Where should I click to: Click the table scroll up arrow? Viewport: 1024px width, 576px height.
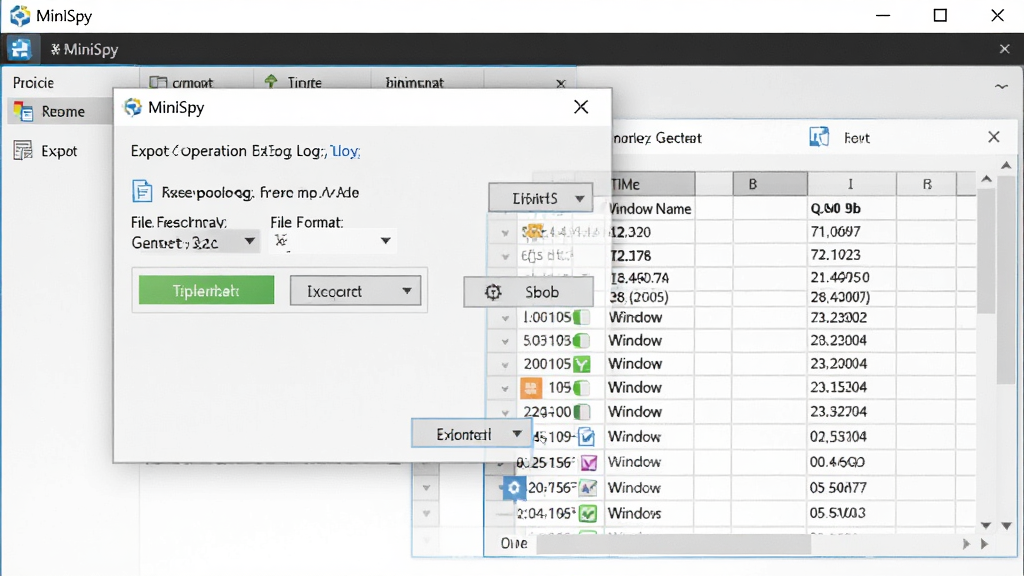986,178
